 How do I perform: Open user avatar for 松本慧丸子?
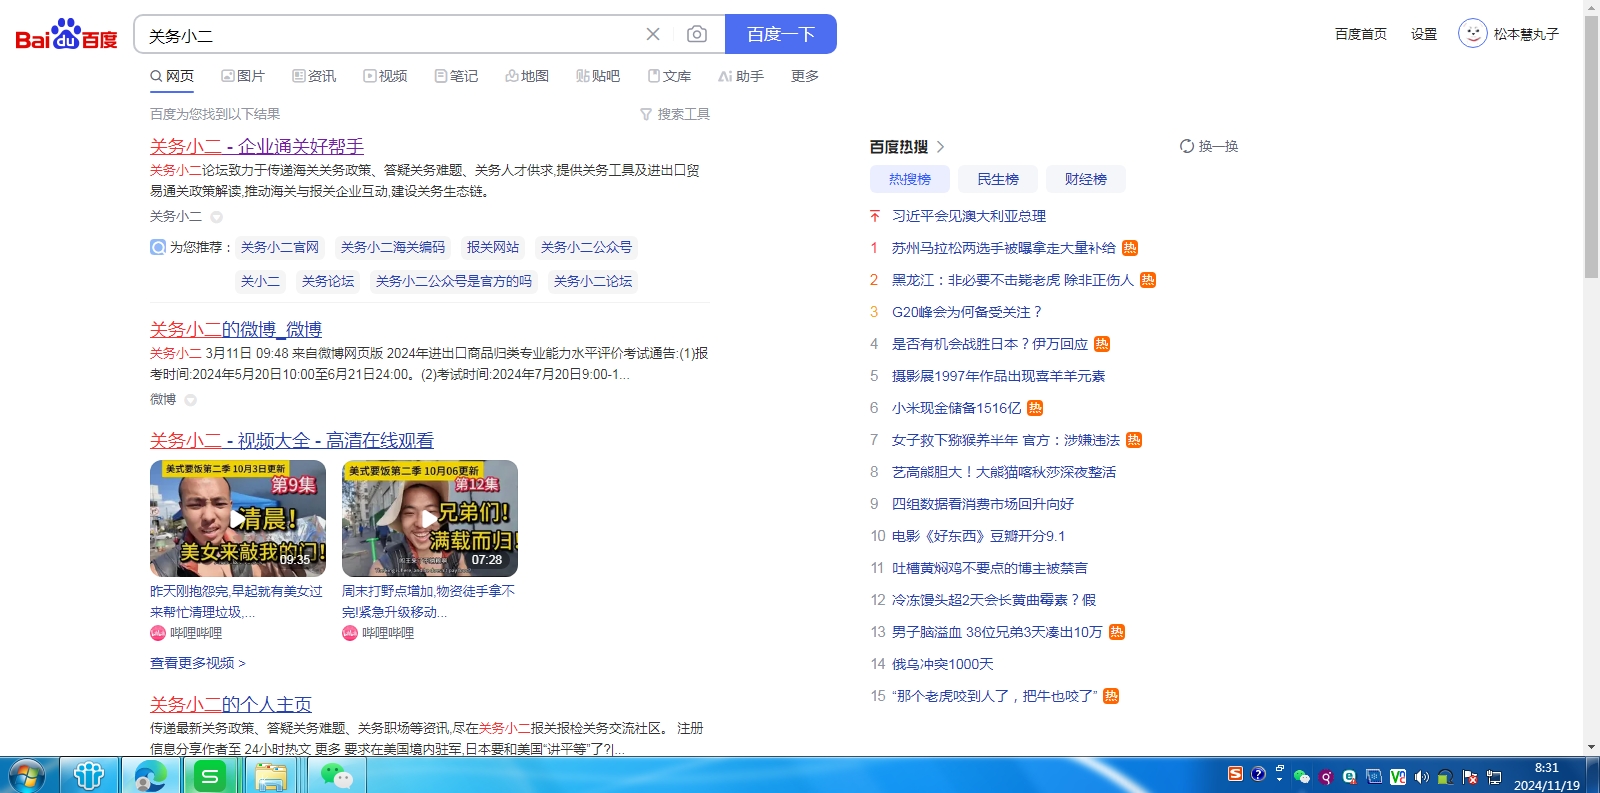click(x=1472, y=33)
